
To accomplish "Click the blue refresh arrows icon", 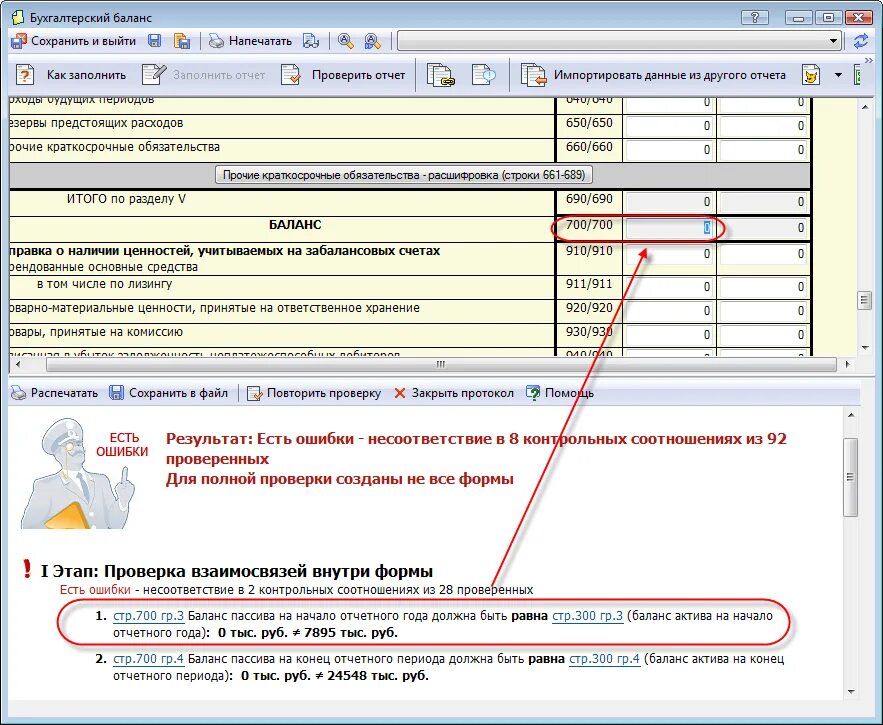I will 860,41.
